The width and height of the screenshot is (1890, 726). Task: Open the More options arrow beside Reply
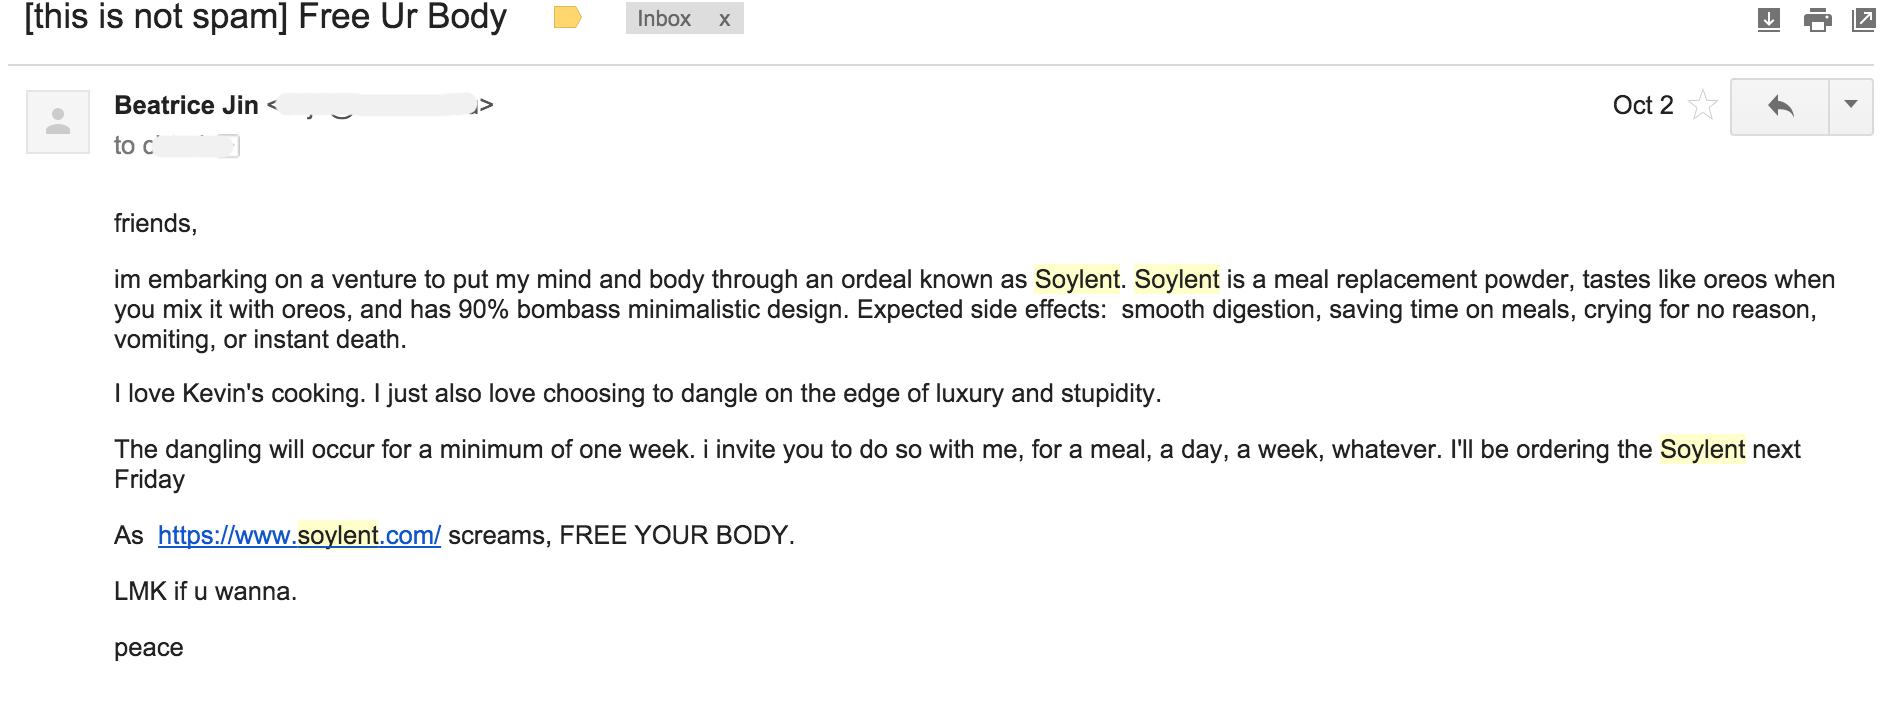1851,105
